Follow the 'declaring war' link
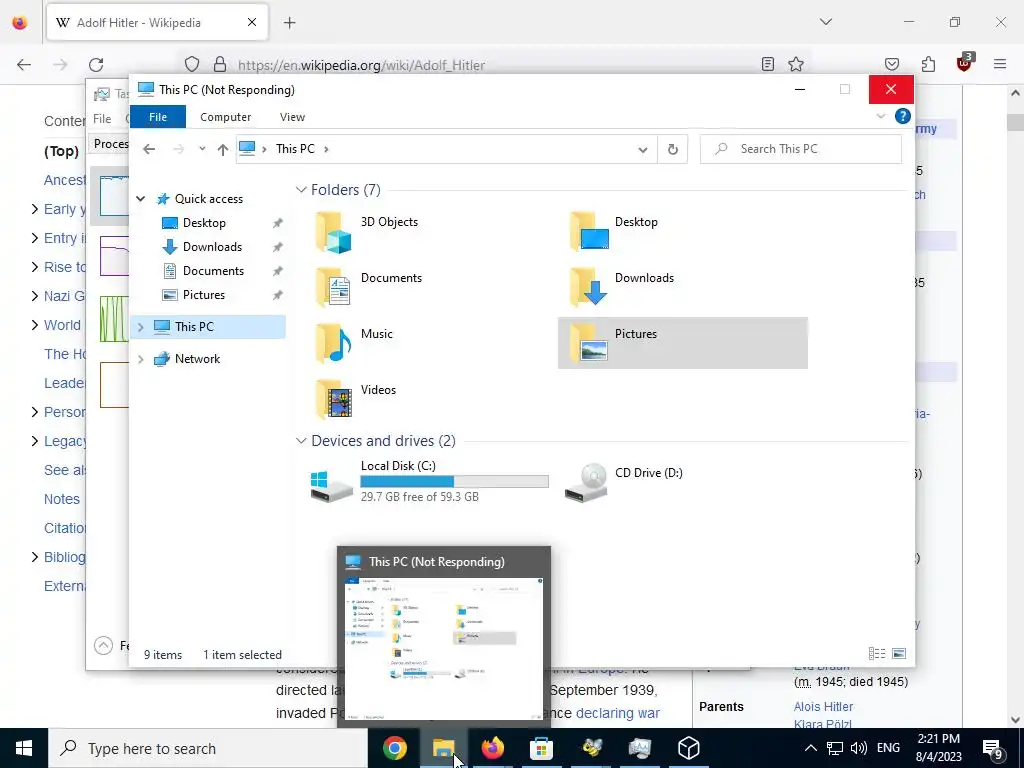 (x=617, y=713)
